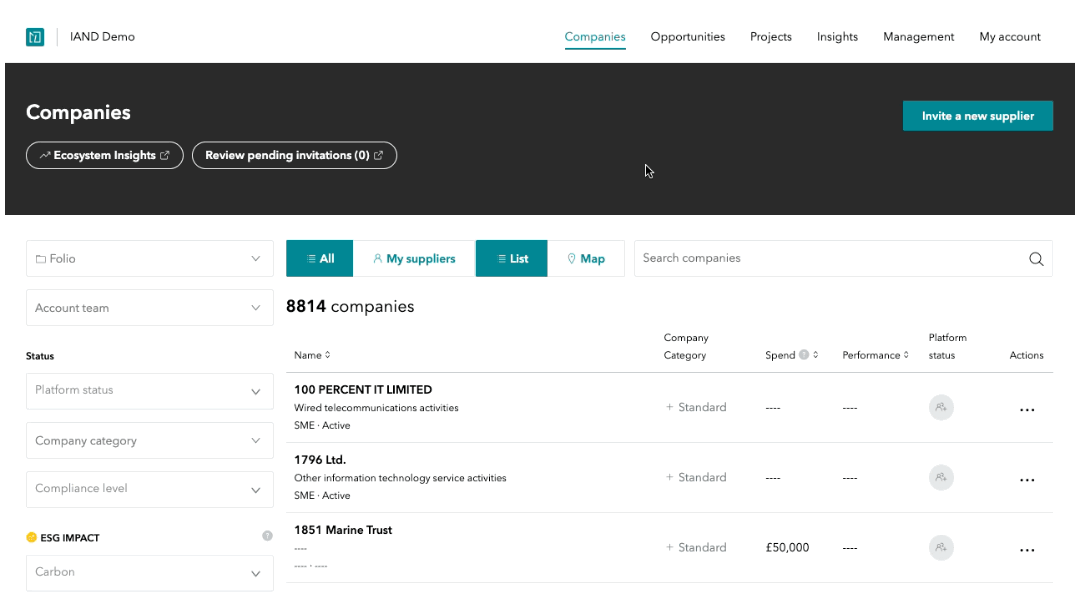
Task: Add category plus icon for 100 PERCENT IT LIMITED
Action: point(669,407)
